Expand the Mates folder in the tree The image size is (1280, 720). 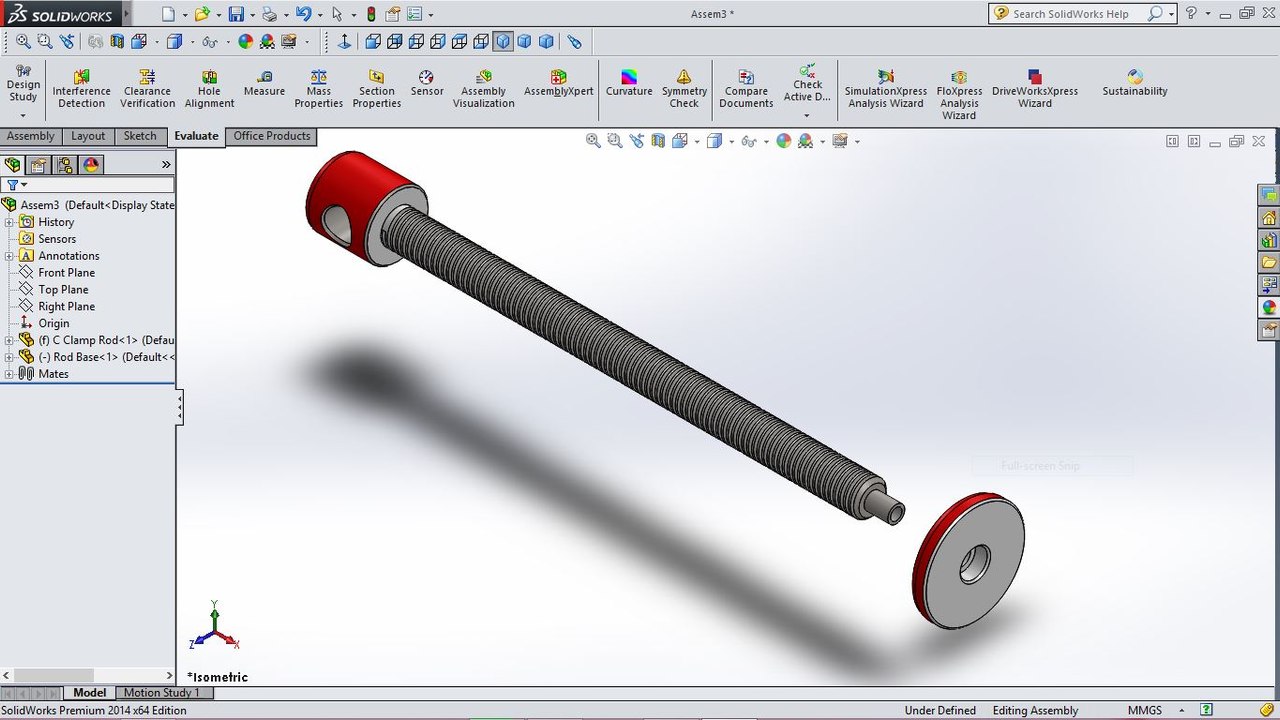(9, 374)
